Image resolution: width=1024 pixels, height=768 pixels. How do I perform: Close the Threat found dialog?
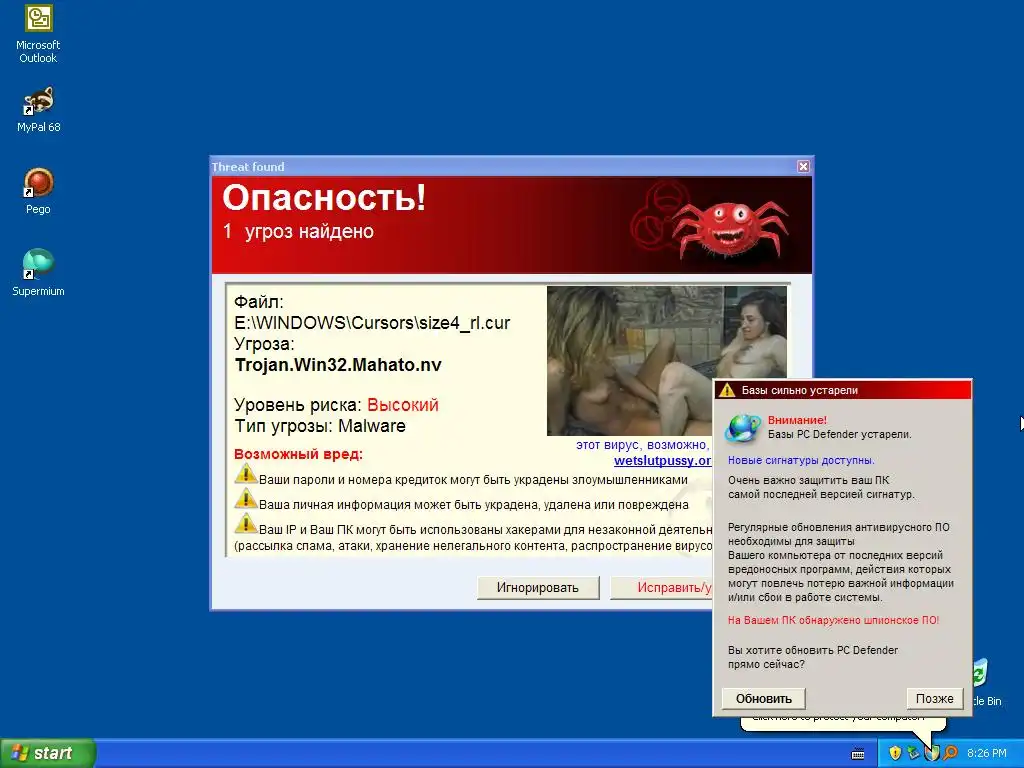click(803, 167)
